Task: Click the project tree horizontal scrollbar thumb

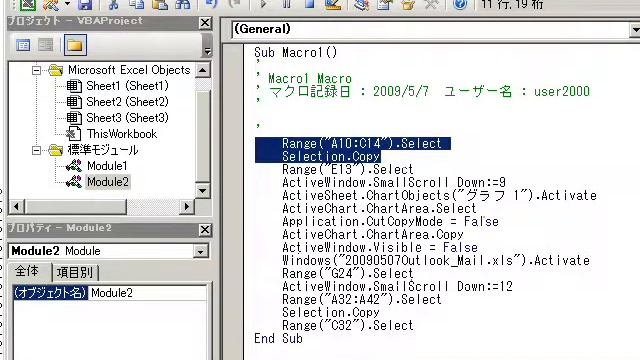Action: [x=76, y=207]
